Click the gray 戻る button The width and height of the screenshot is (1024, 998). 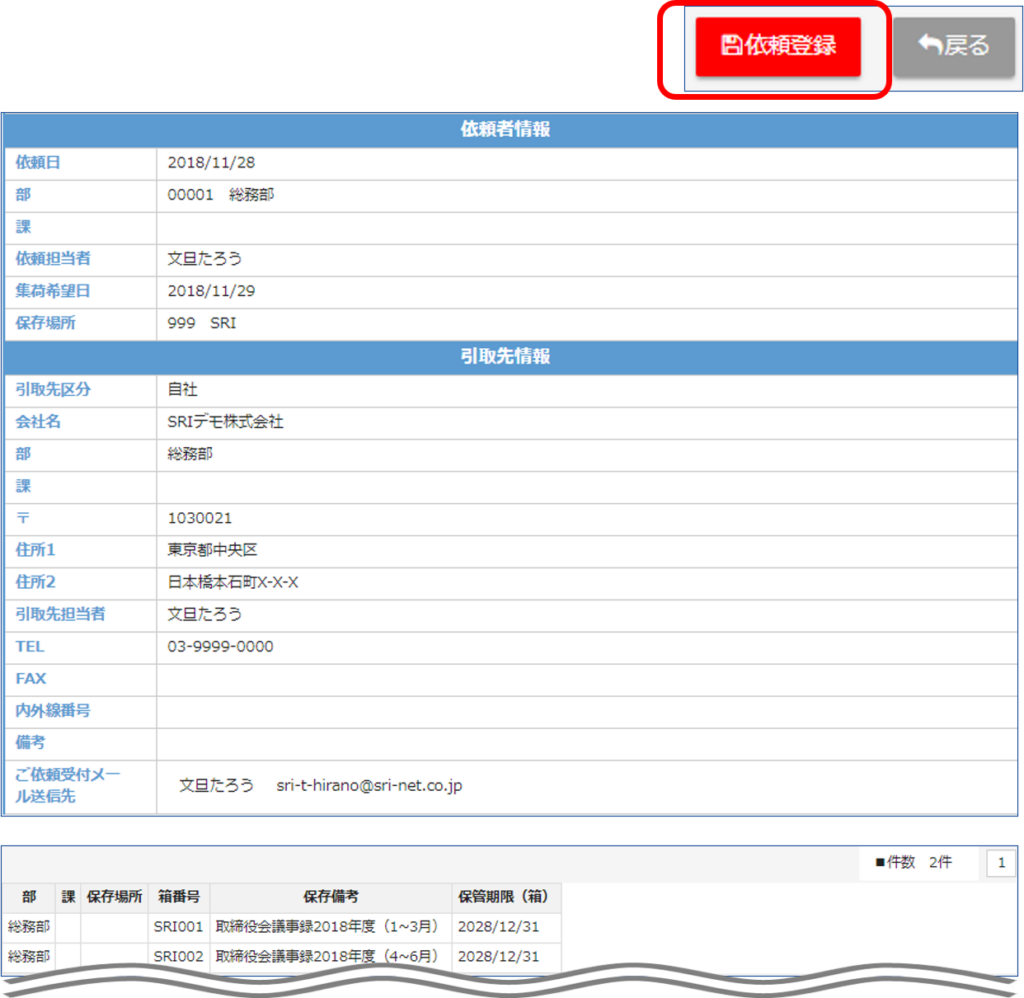click(953, 46)
